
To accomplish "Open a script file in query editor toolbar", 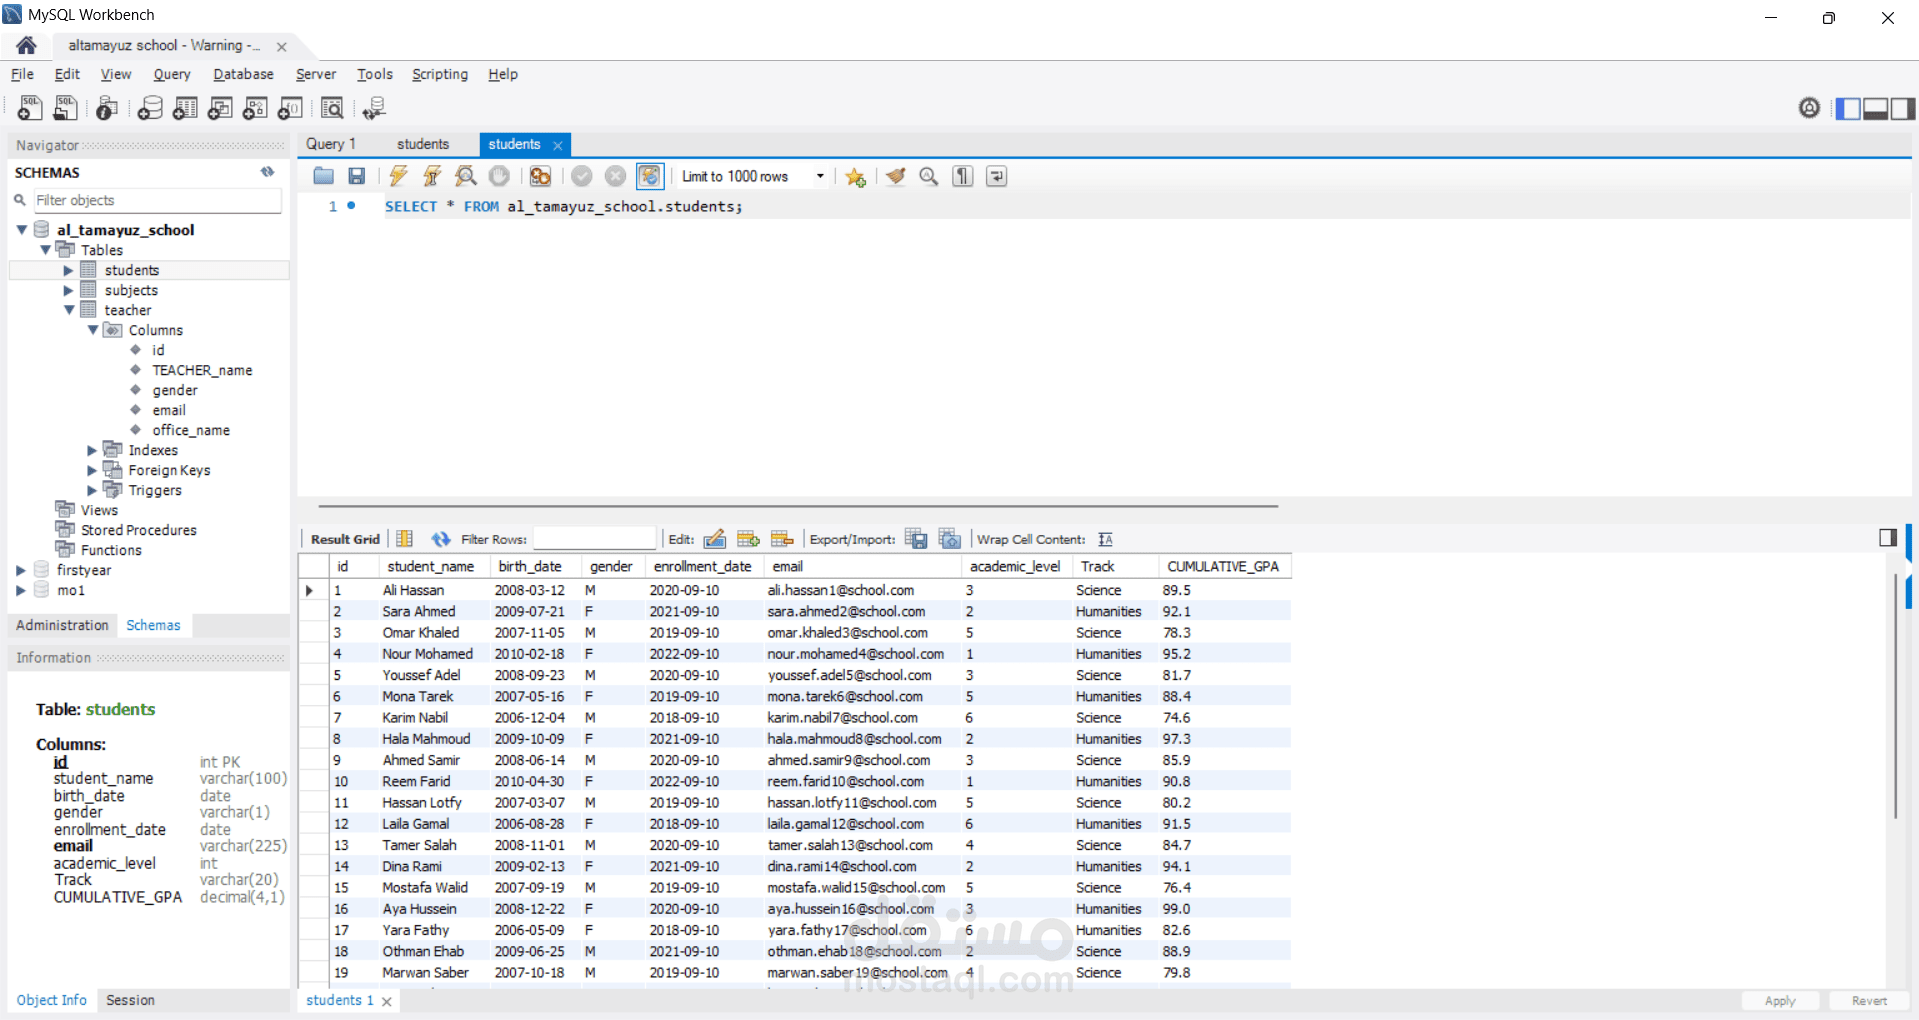I will (x=323, y=176).
